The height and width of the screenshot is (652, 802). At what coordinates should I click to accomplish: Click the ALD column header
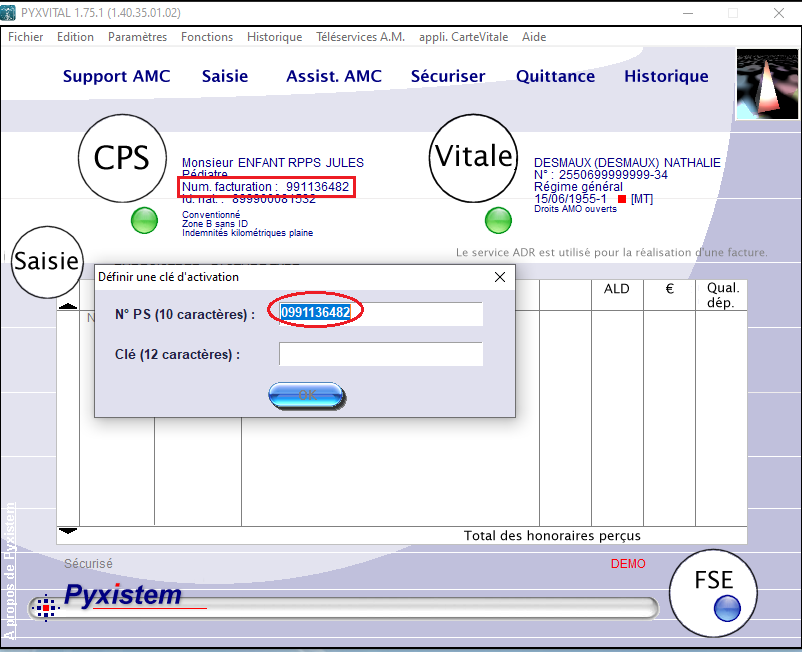point(617,289)
